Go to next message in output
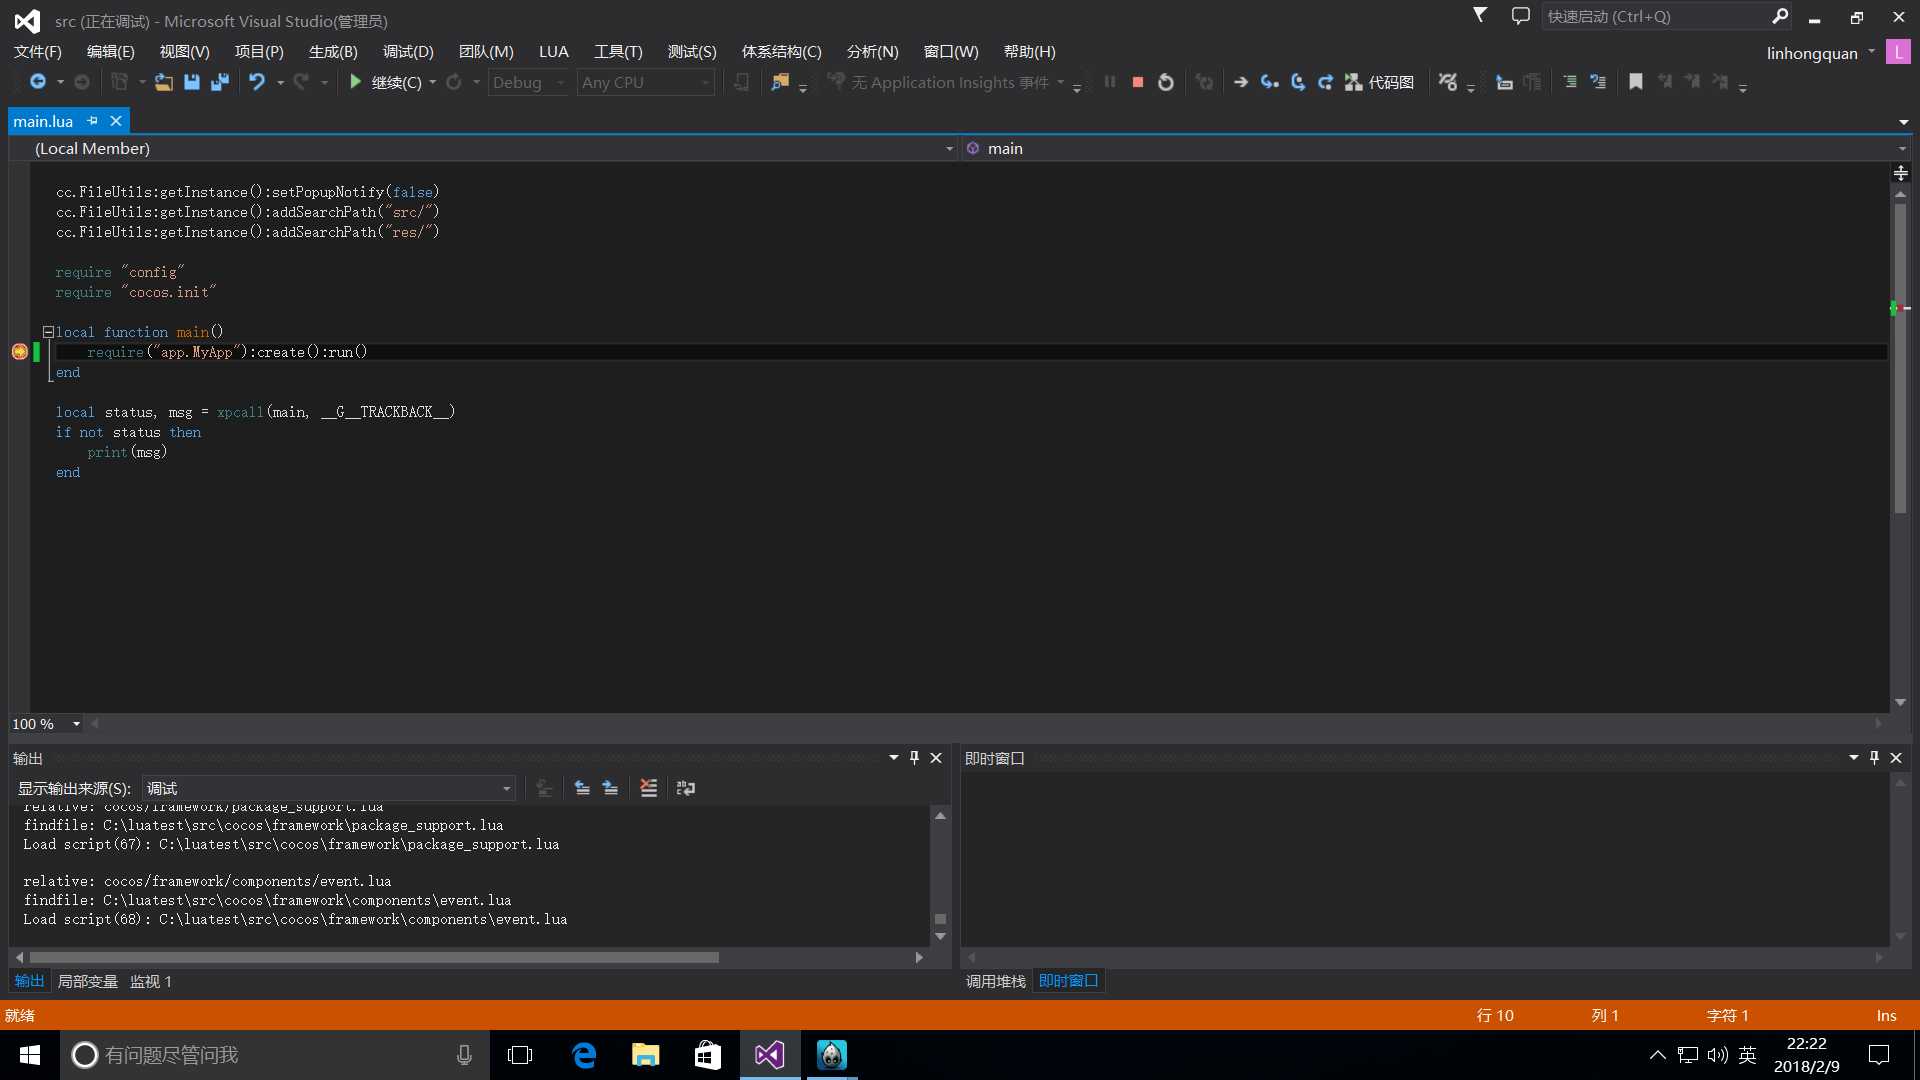1920x1080 pixels. 610,788
